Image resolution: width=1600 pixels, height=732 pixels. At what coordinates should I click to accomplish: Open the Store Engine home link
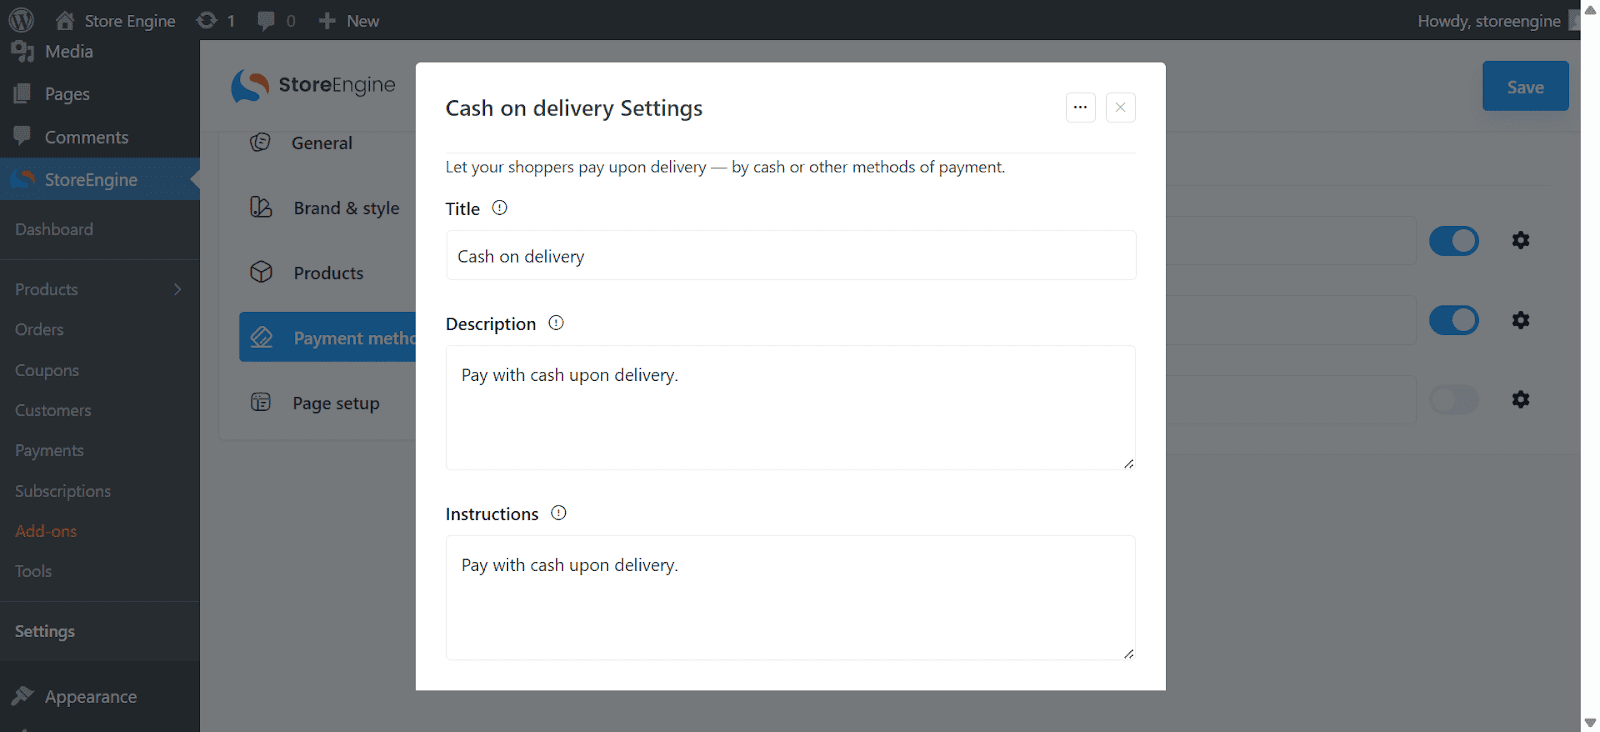[115, 20]
